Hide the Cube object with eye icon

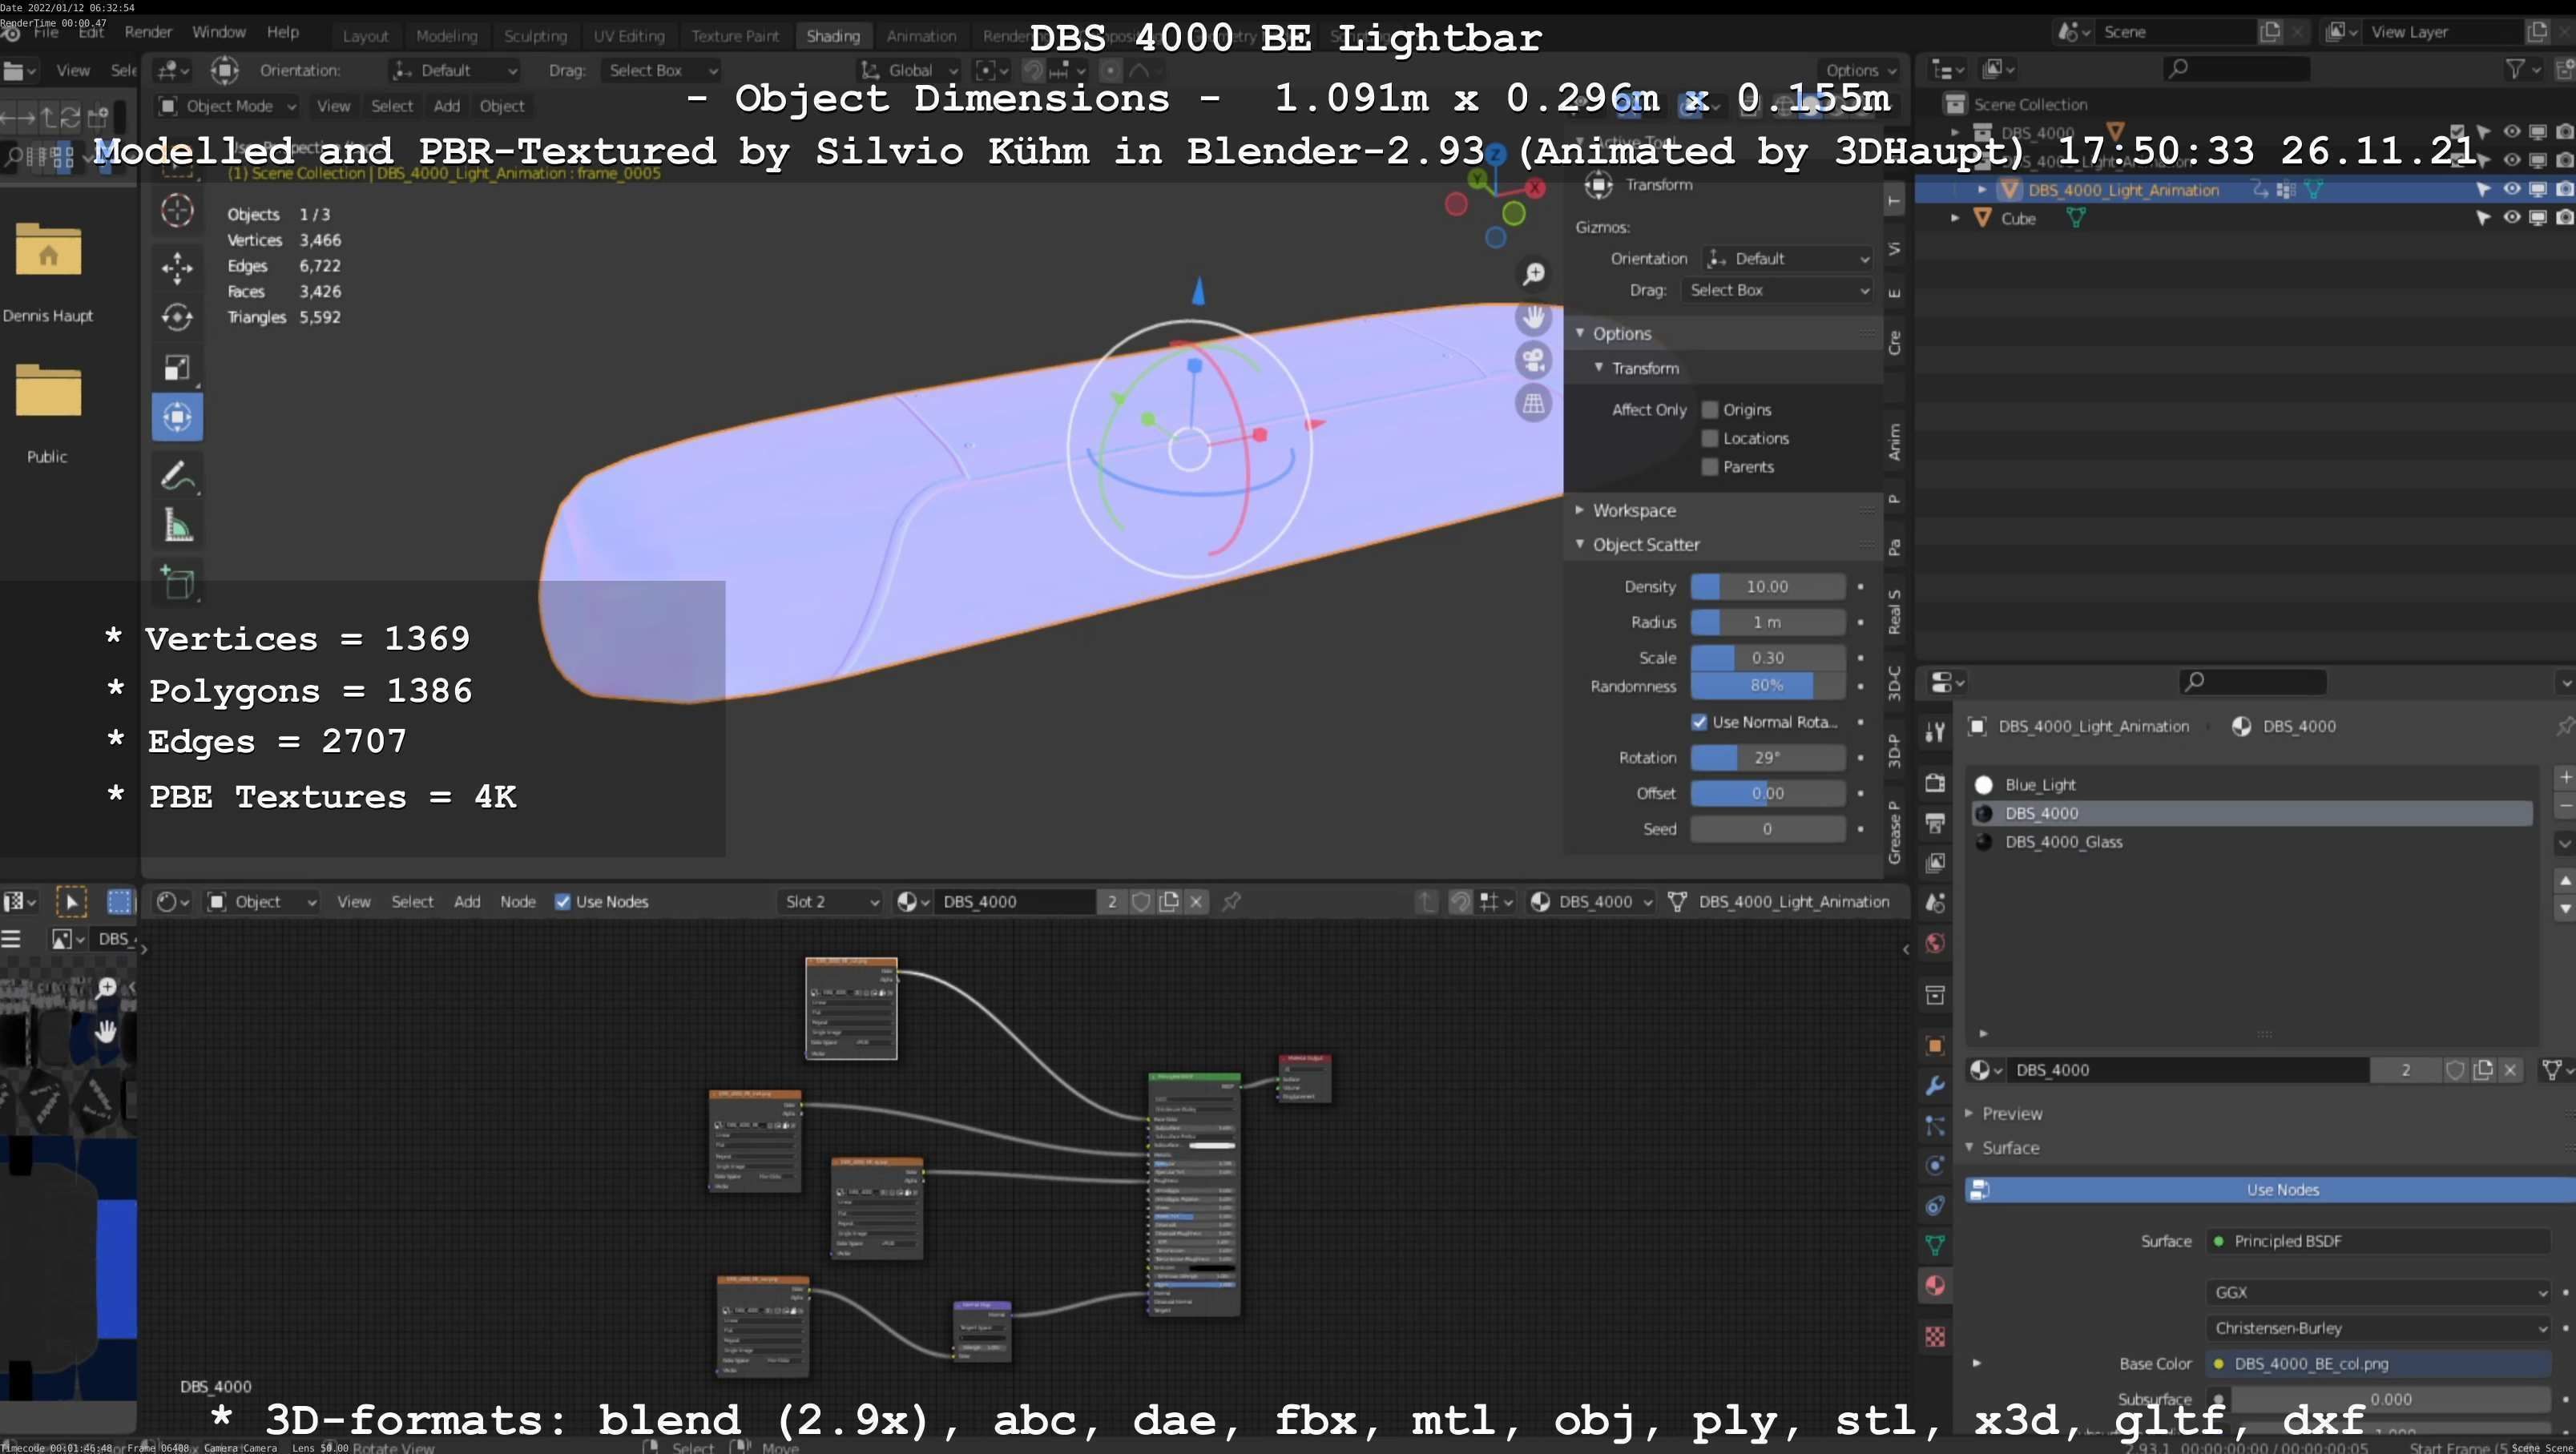2512,217
